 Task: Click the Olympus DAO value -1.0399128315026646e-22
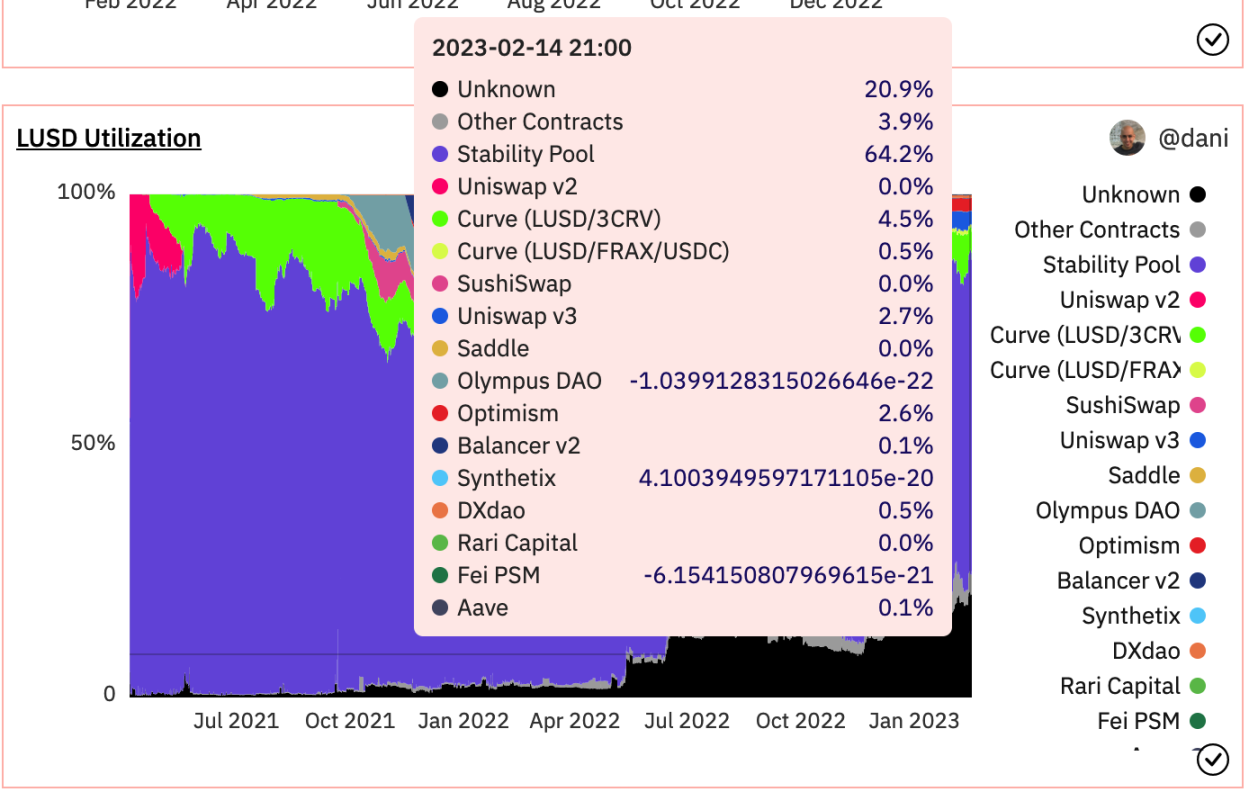coord(781,381)
